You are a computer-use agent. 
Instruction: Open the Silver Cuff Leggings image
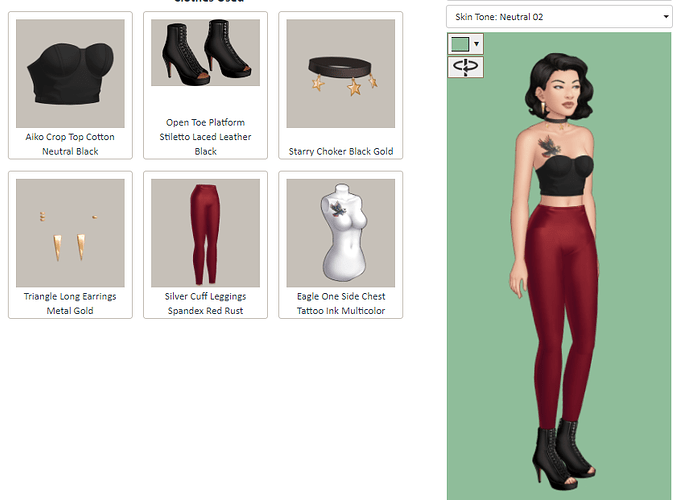(206, 233)
